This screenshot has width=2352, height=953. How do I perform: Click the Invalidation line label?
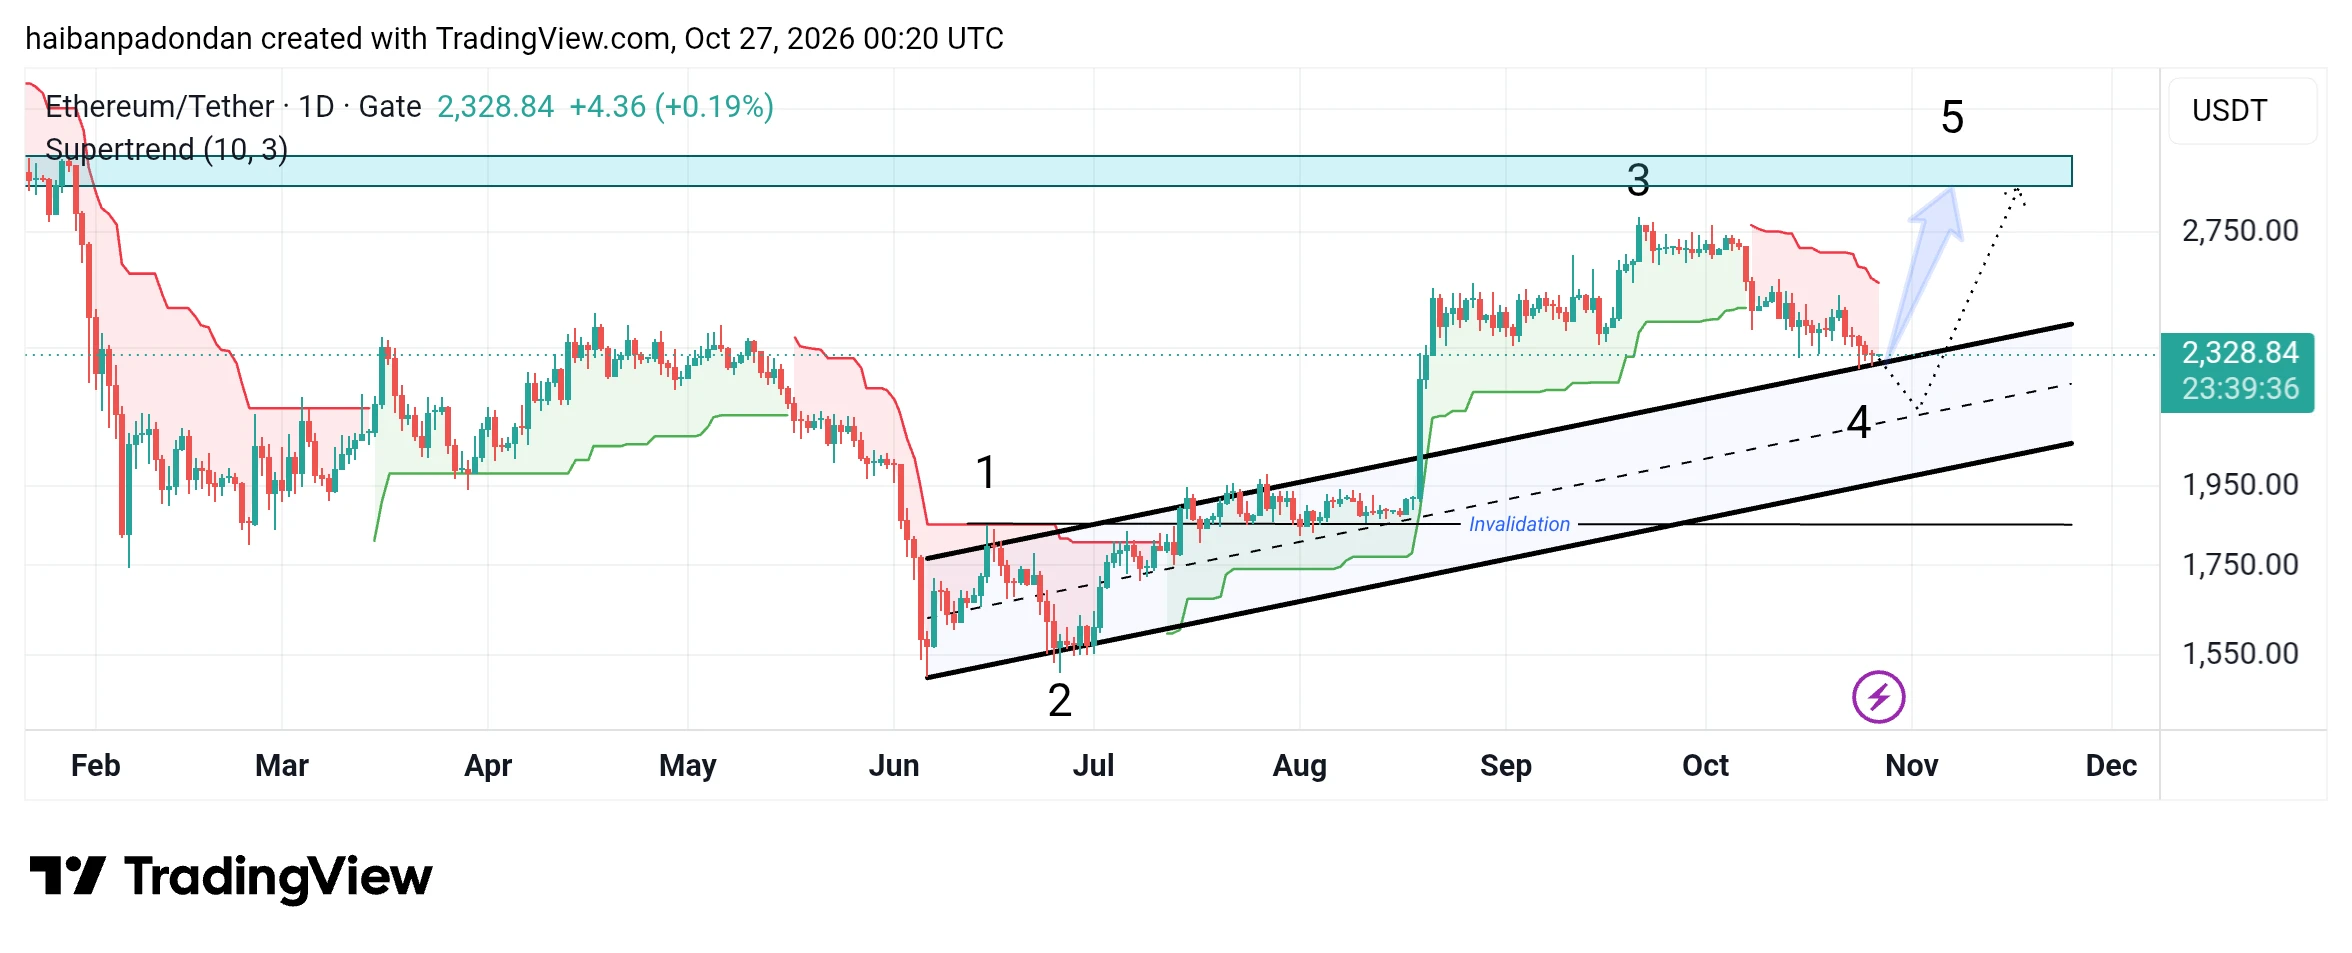coord(1519,524)
